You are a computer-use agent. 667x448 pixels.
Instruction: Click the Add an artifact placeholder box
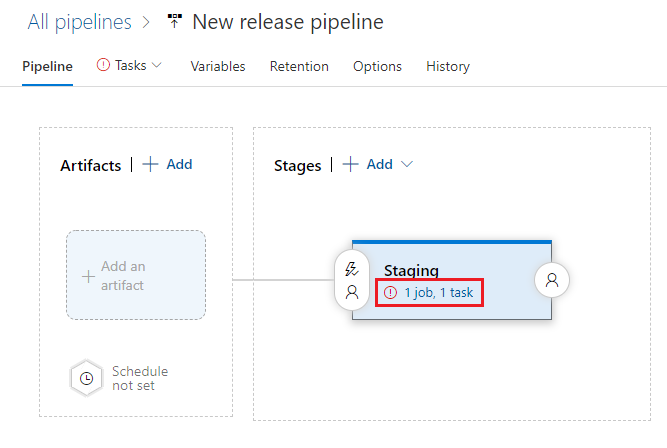click(136, 275)
